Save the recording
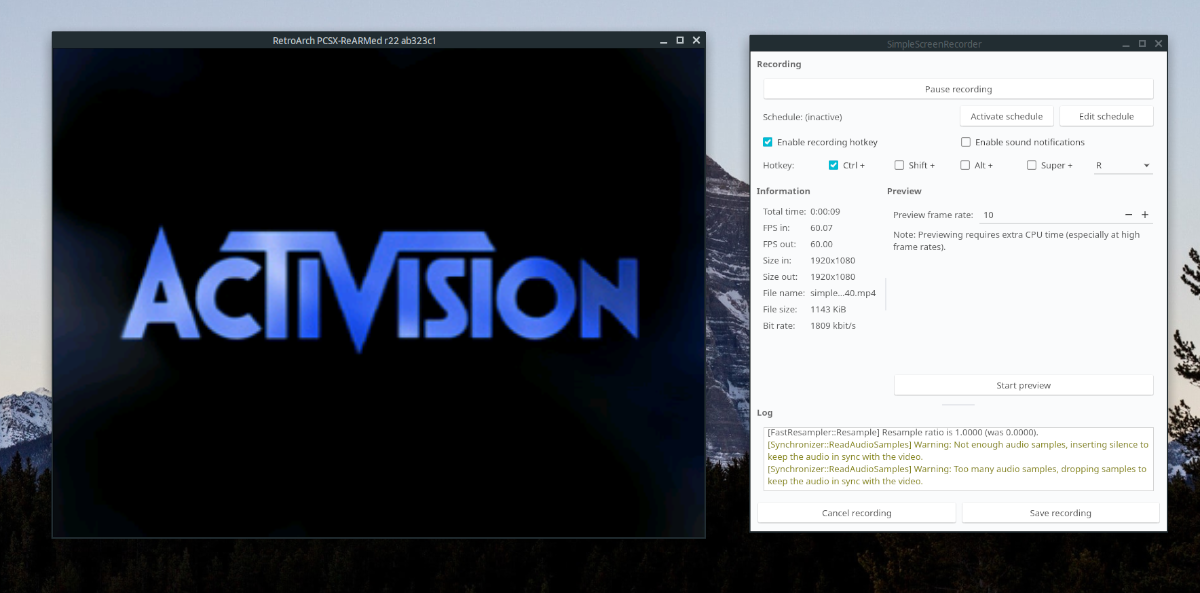This screenshot has width=1200, height=593. click(1060, 513)
